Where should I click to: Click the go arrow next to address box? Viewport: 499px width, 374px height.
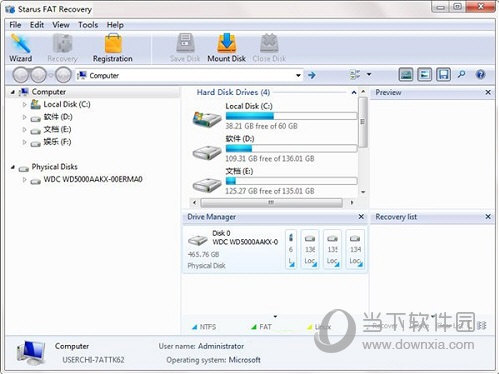(312, 75)
